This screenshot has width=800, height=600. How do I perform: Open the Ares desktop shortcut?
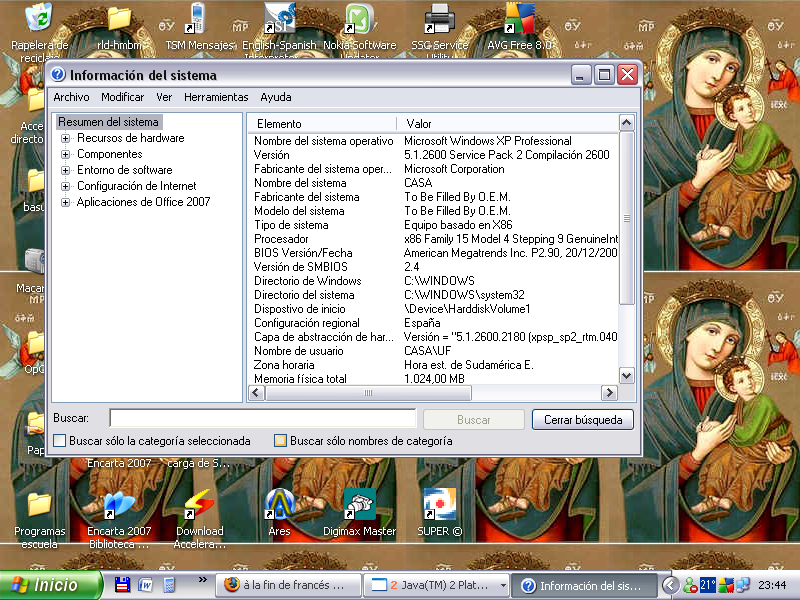click(279, 505)
